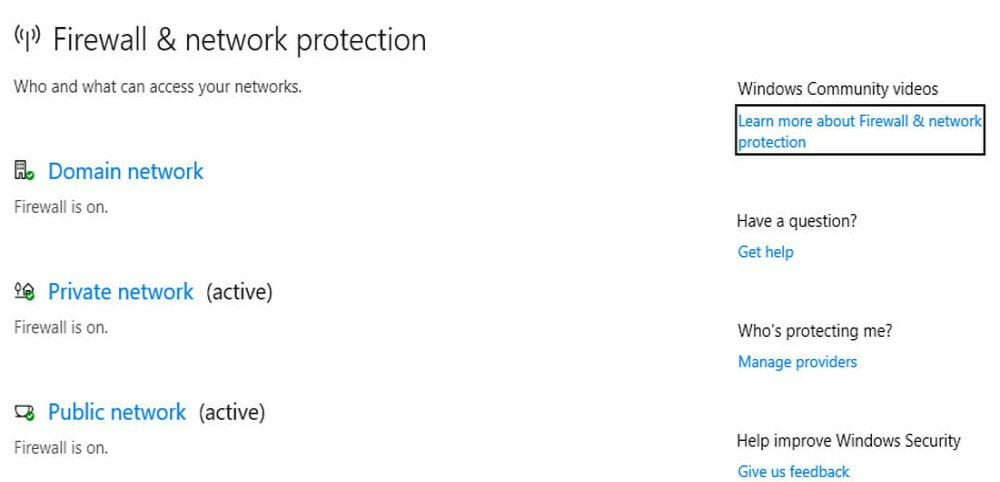Click 'Firewall is on' under Domain network
This screenshot has width=1000, height=482.
click(61, 207)
